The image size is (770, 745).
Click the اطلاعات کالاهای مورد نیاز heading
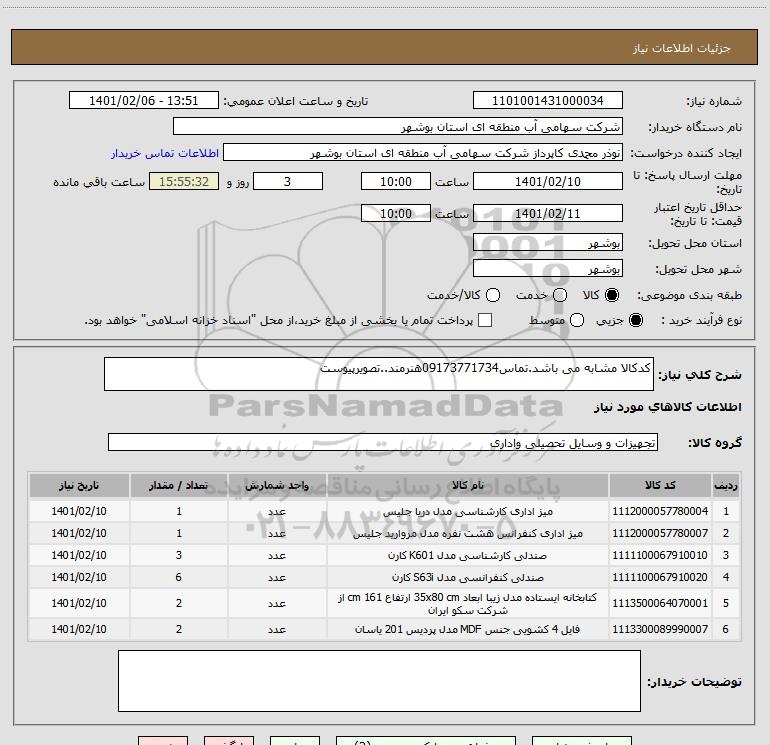click(668, 407)
